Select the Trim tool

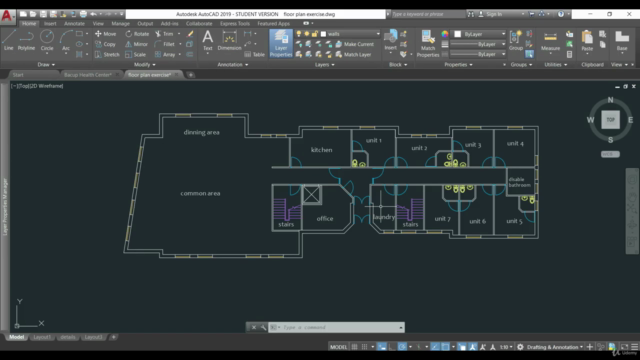pos(164,34)
